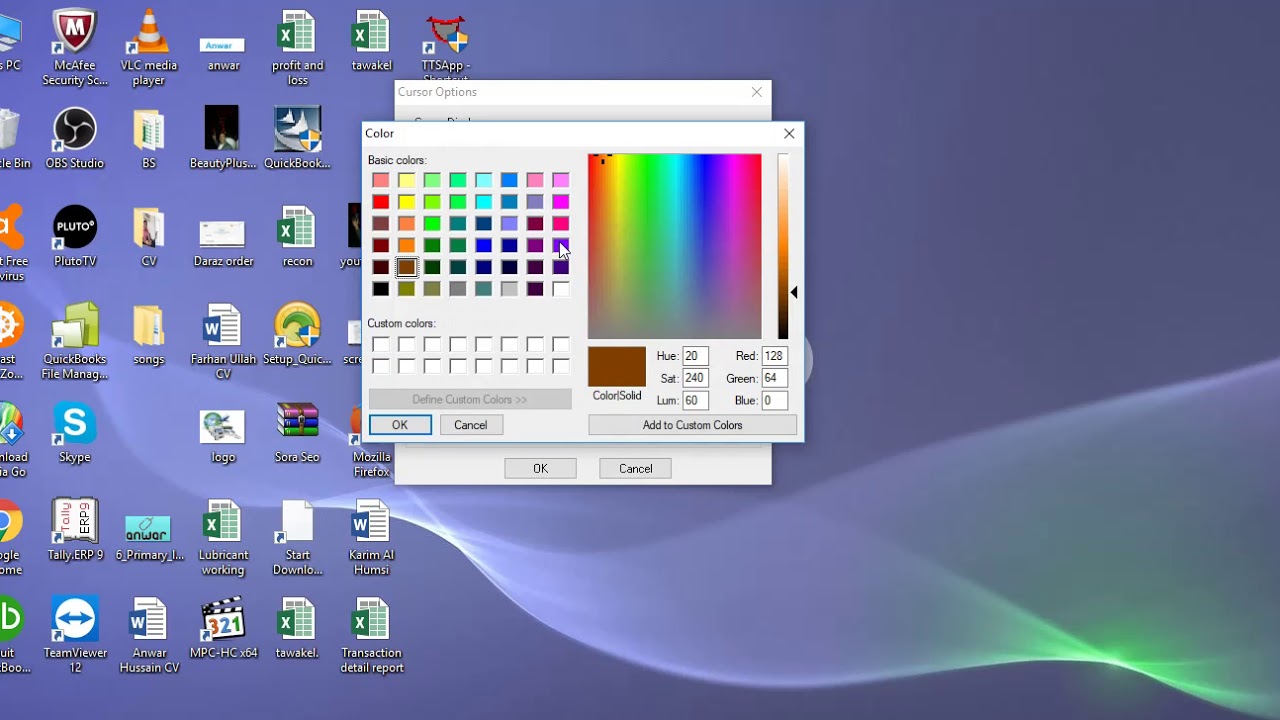Select the songs folder
The image size is (1280, 720).
click(148, 334)
